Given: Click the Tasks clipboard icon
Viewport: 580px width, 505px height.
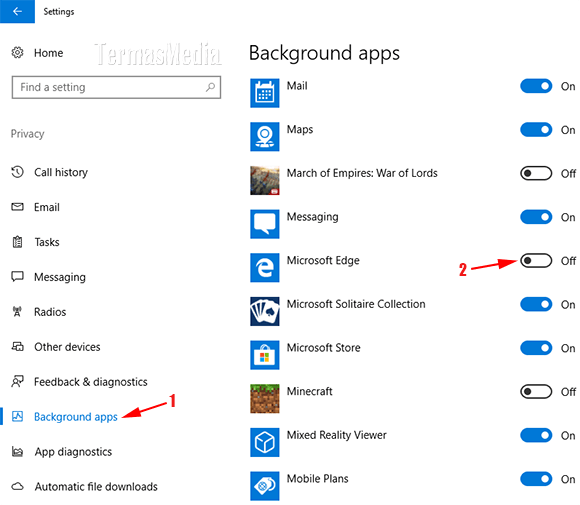Looking at the screenshot, I should (x=17, y=242).
